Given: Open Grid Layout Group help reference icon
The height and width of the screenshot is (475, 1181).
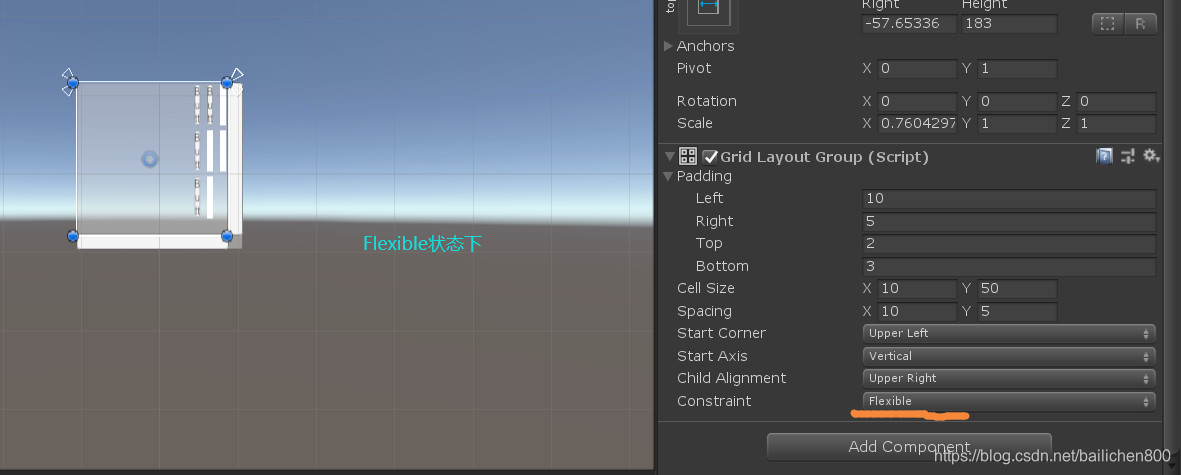Looking at the screenshot, I should [x=1104, y=156].
